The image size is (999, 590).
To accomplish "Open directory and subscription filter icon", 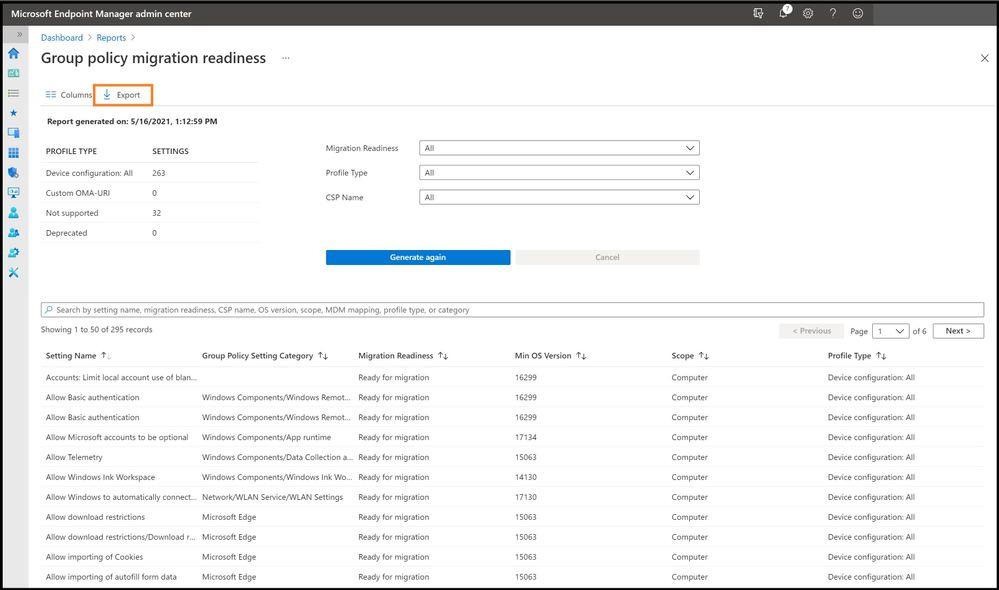I will (x=758, y=13).
